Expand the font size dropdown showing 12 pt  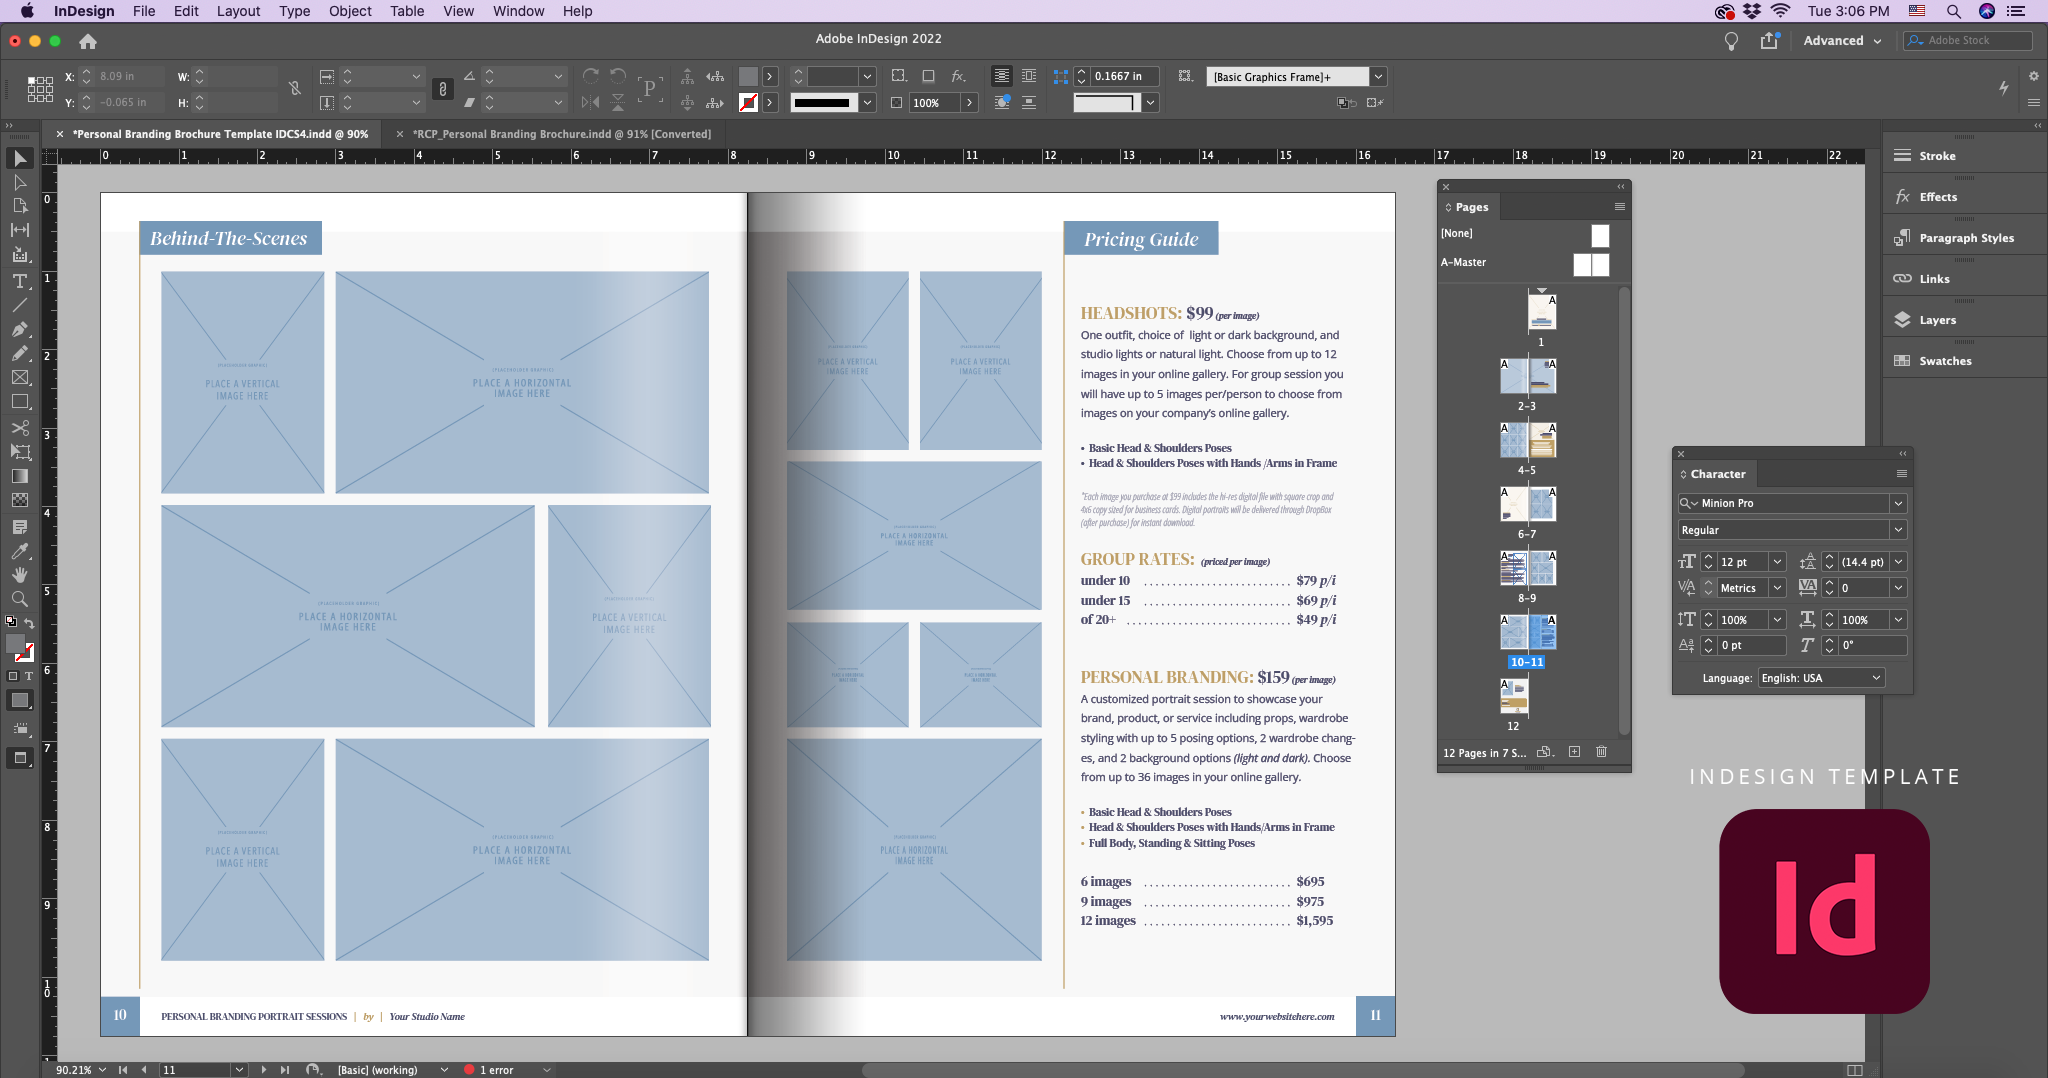click(x=1777, y=562)
